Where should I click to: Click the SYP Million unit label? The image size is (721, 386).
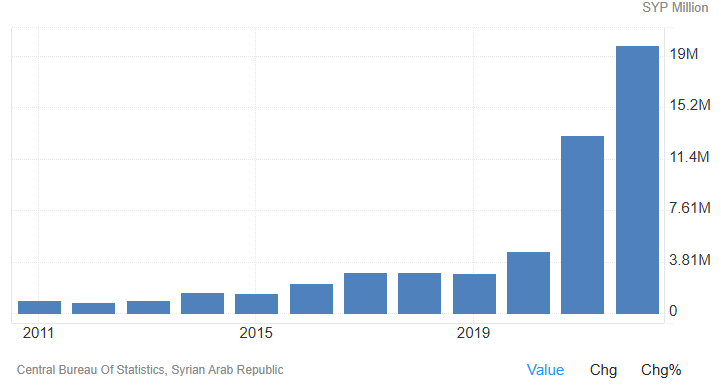click(675, 8)
